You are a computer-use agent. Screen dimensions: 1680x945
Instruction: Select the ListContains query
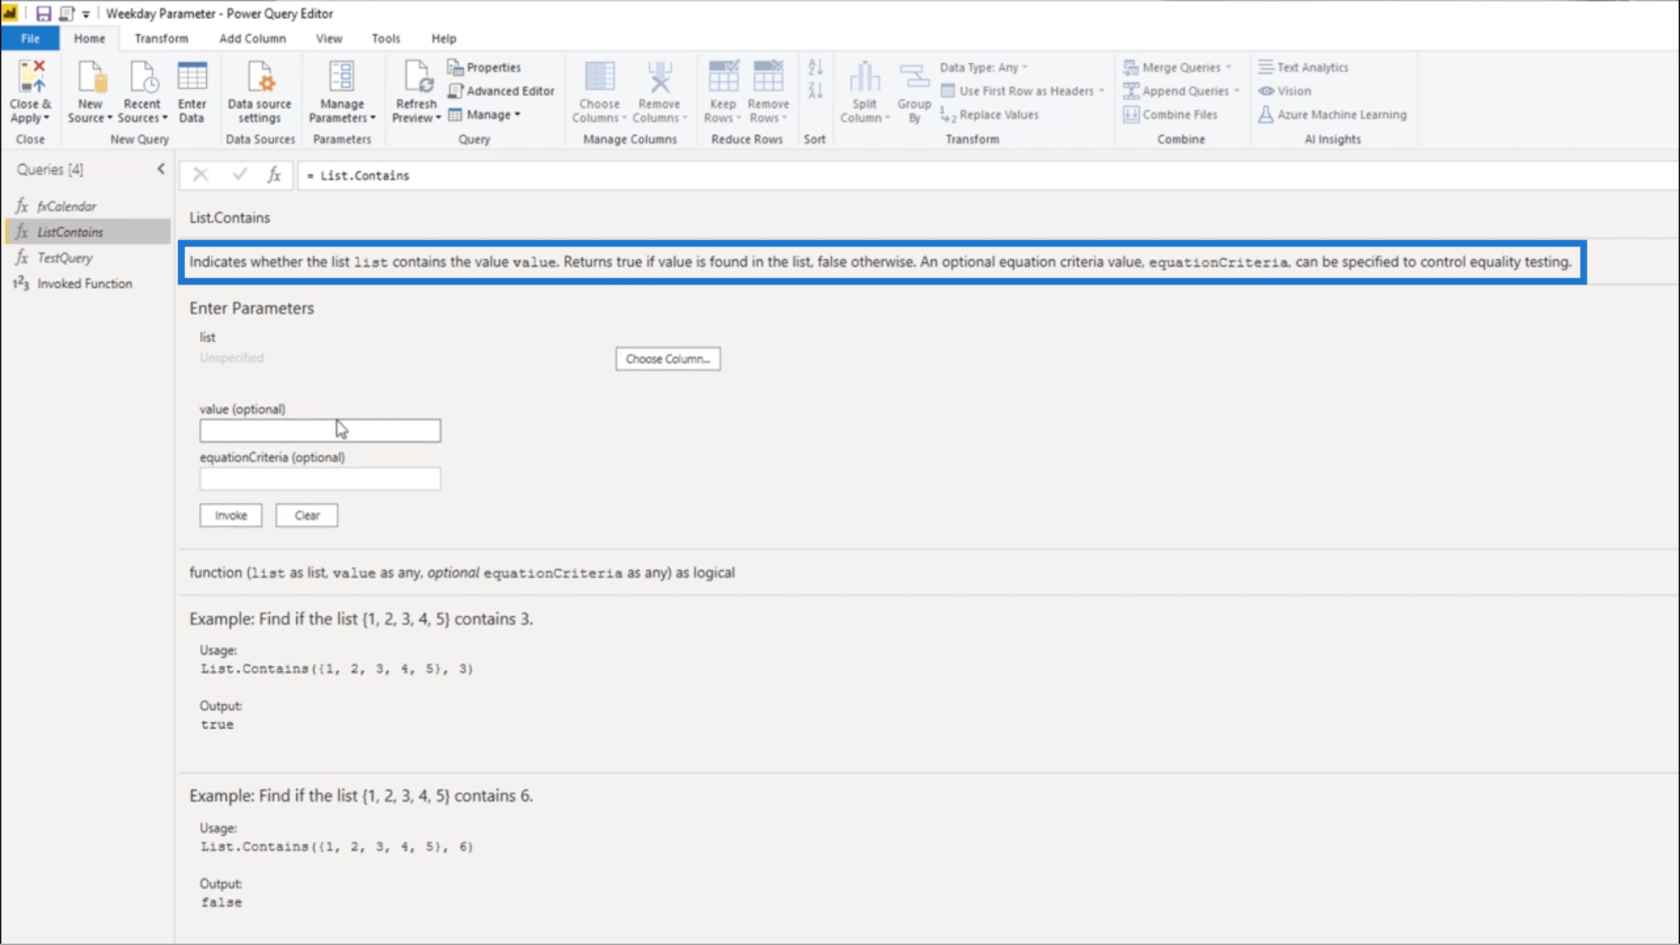[88, 232]
